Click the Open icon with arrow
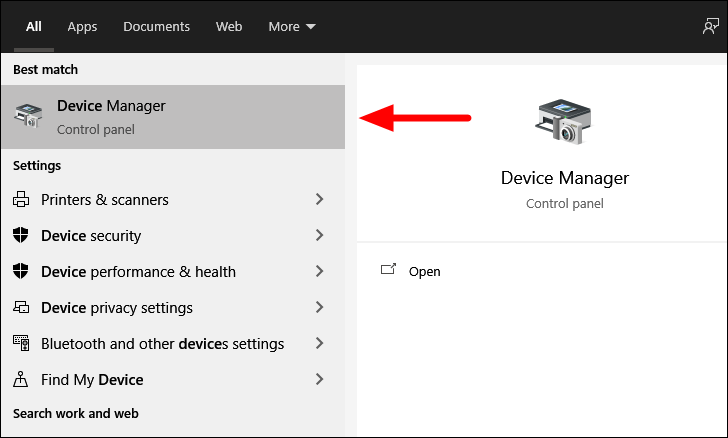This screenshot has width=728, height=438. click(x=389, y=269)
